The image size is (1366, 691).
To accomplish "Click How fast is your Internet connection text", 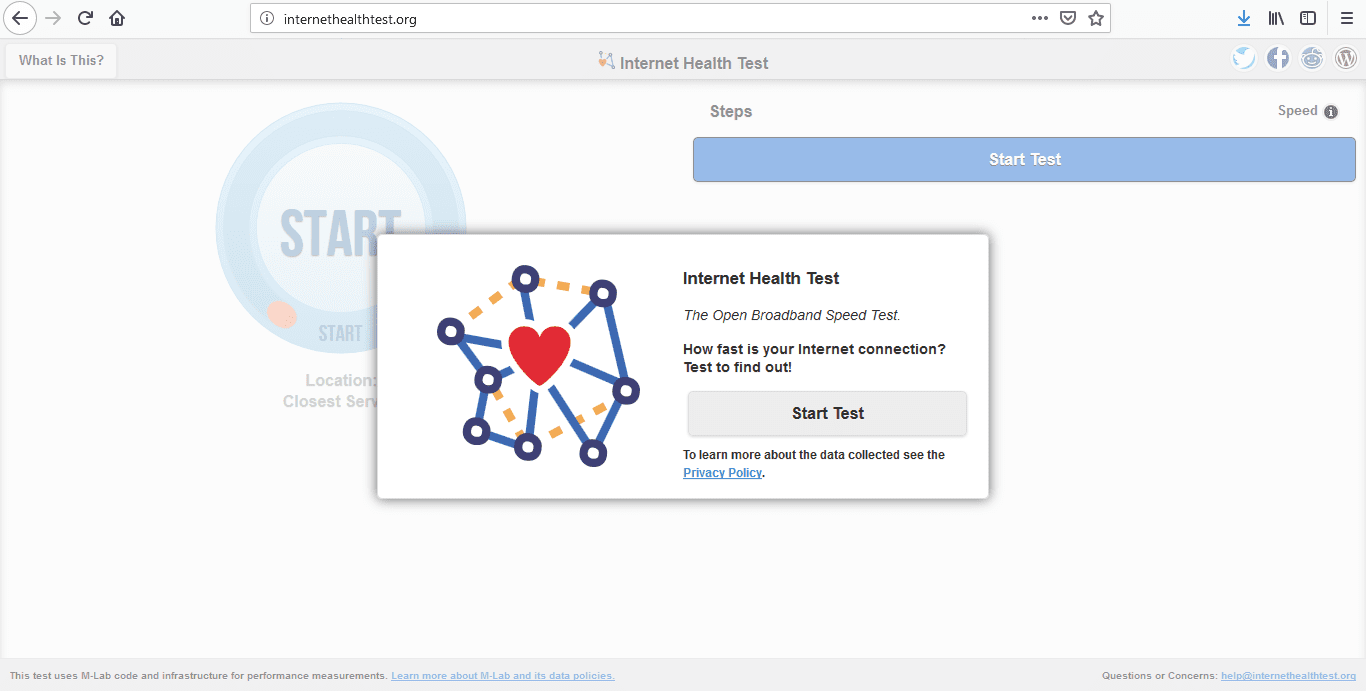I will [x=814, y=349].
